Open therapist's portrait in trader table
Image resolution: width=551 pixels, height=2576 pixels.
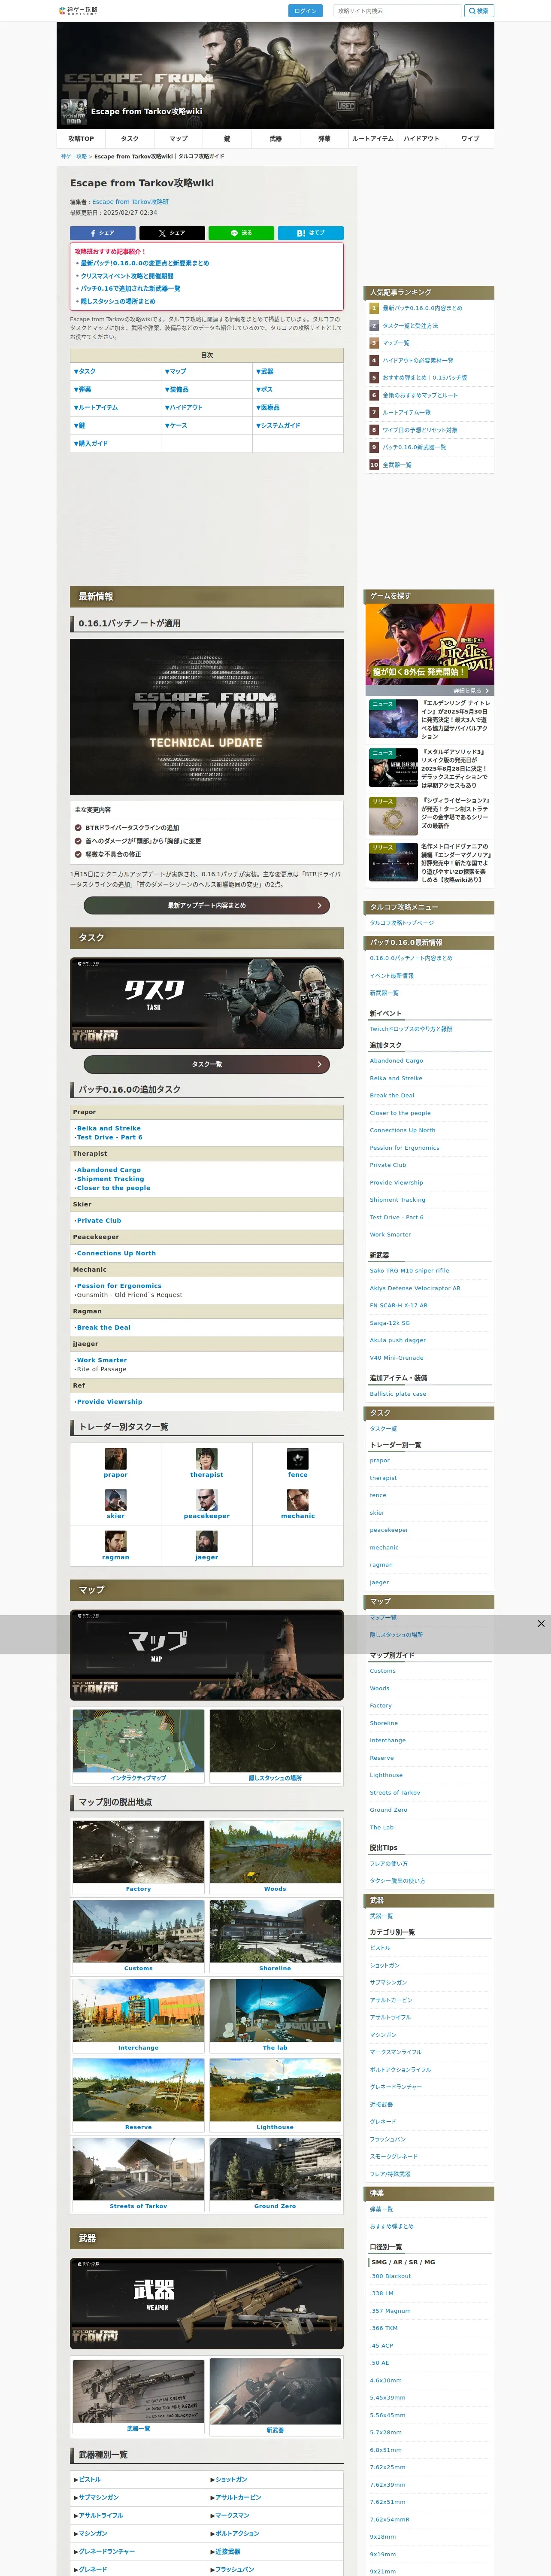point(207,1459)
